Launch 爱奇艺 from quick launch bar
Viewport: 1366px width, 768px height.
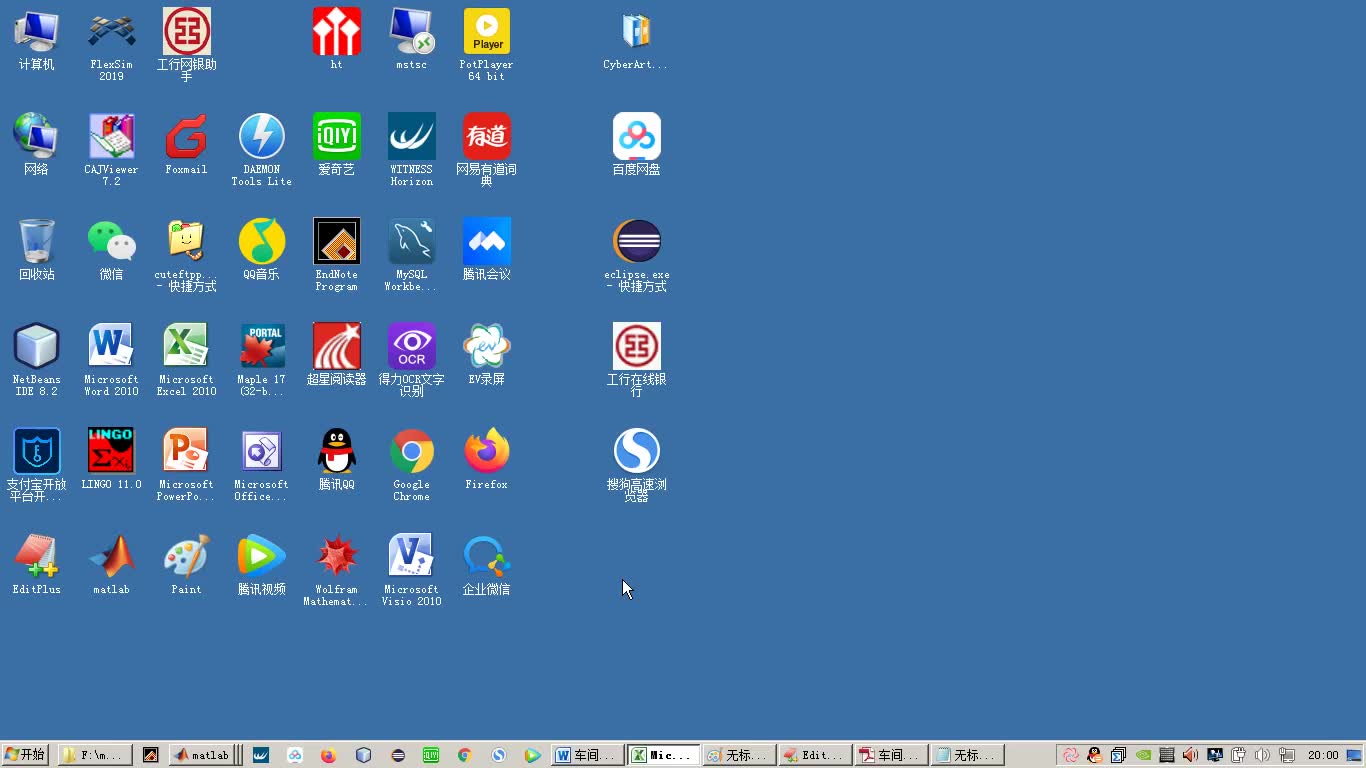point(431,755)
